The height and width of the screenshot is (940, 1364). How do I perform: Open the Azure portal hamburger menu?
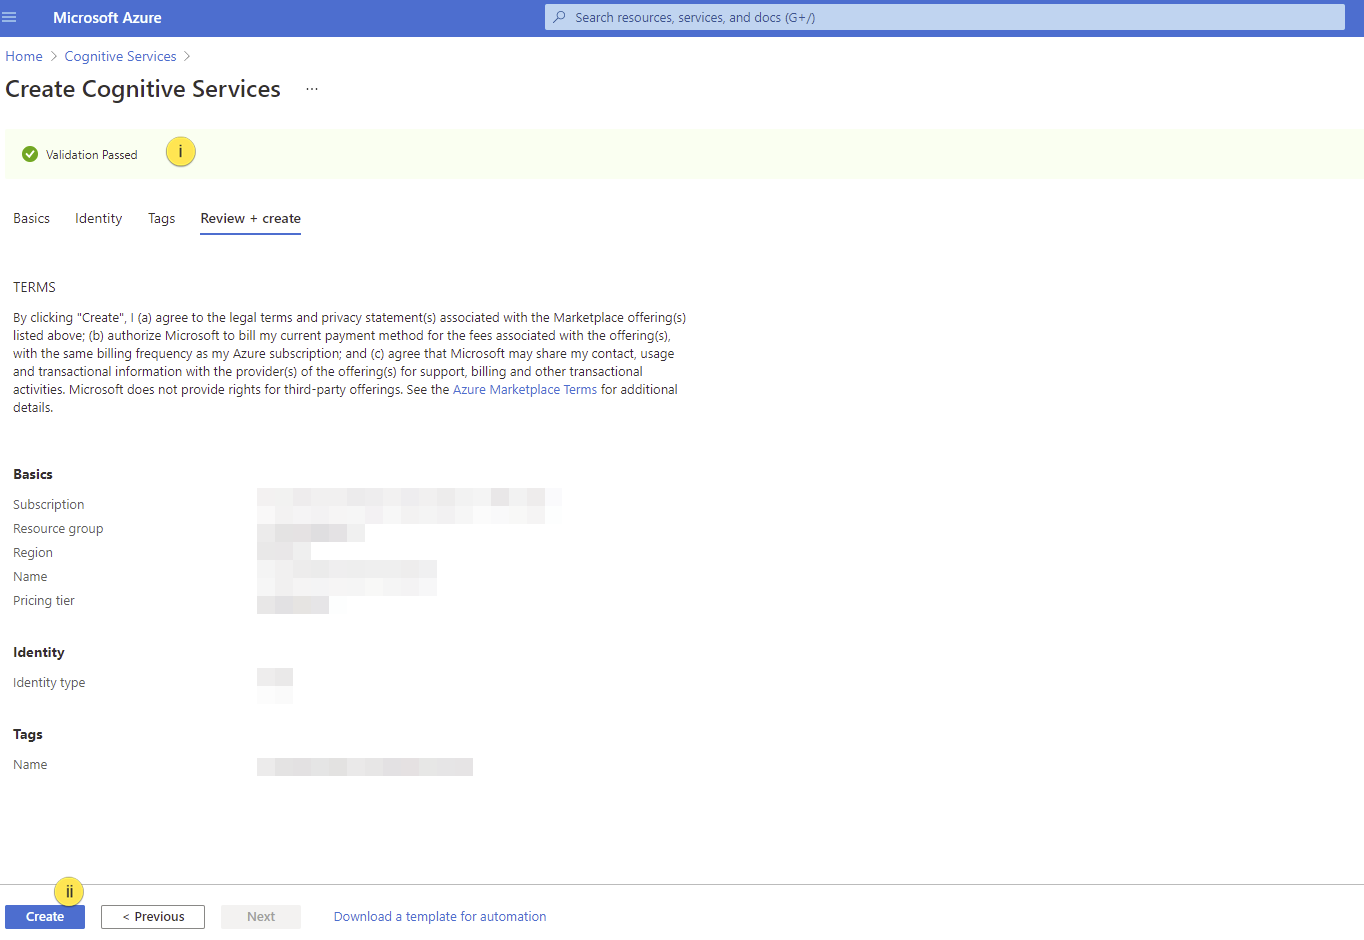pyautogui.click(x=10, y=17)
